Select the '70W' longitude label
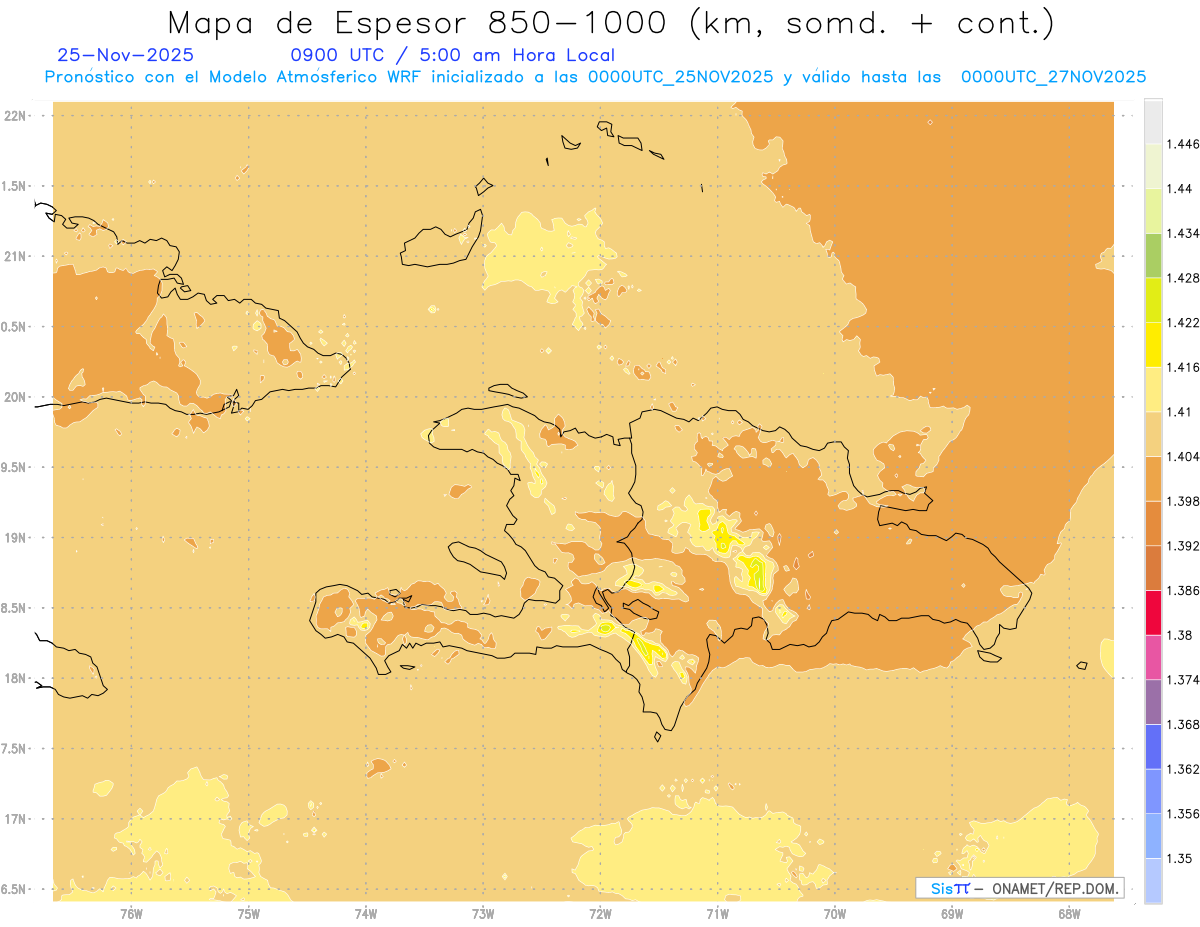Screen dimensions: 1200x927 tap(835, 914)
